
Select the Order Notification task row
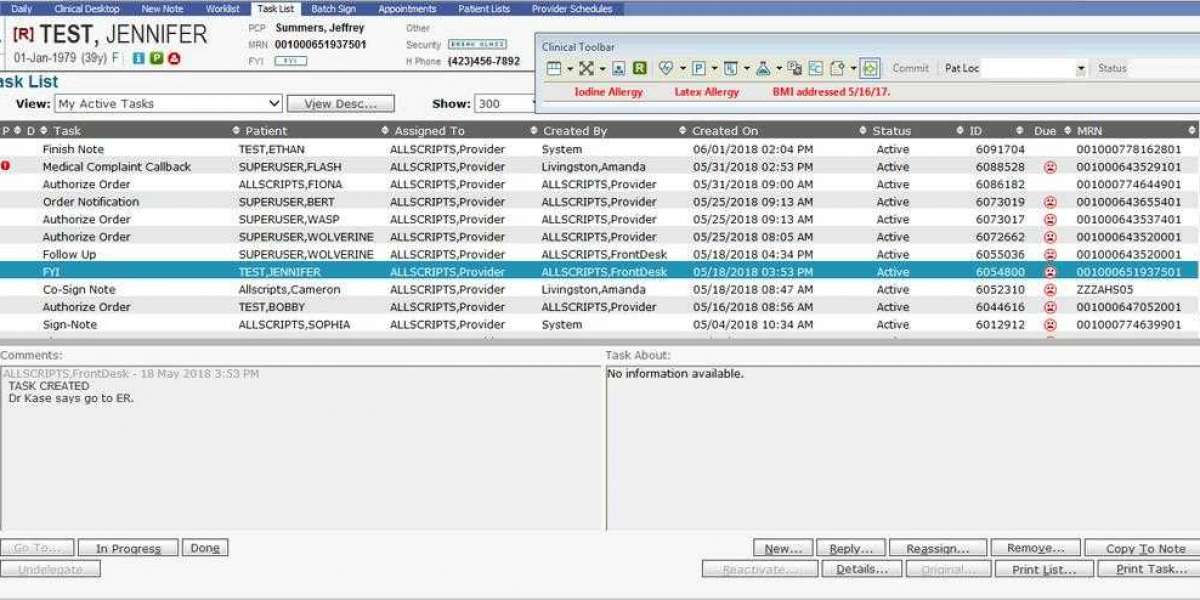pos(598,201)
